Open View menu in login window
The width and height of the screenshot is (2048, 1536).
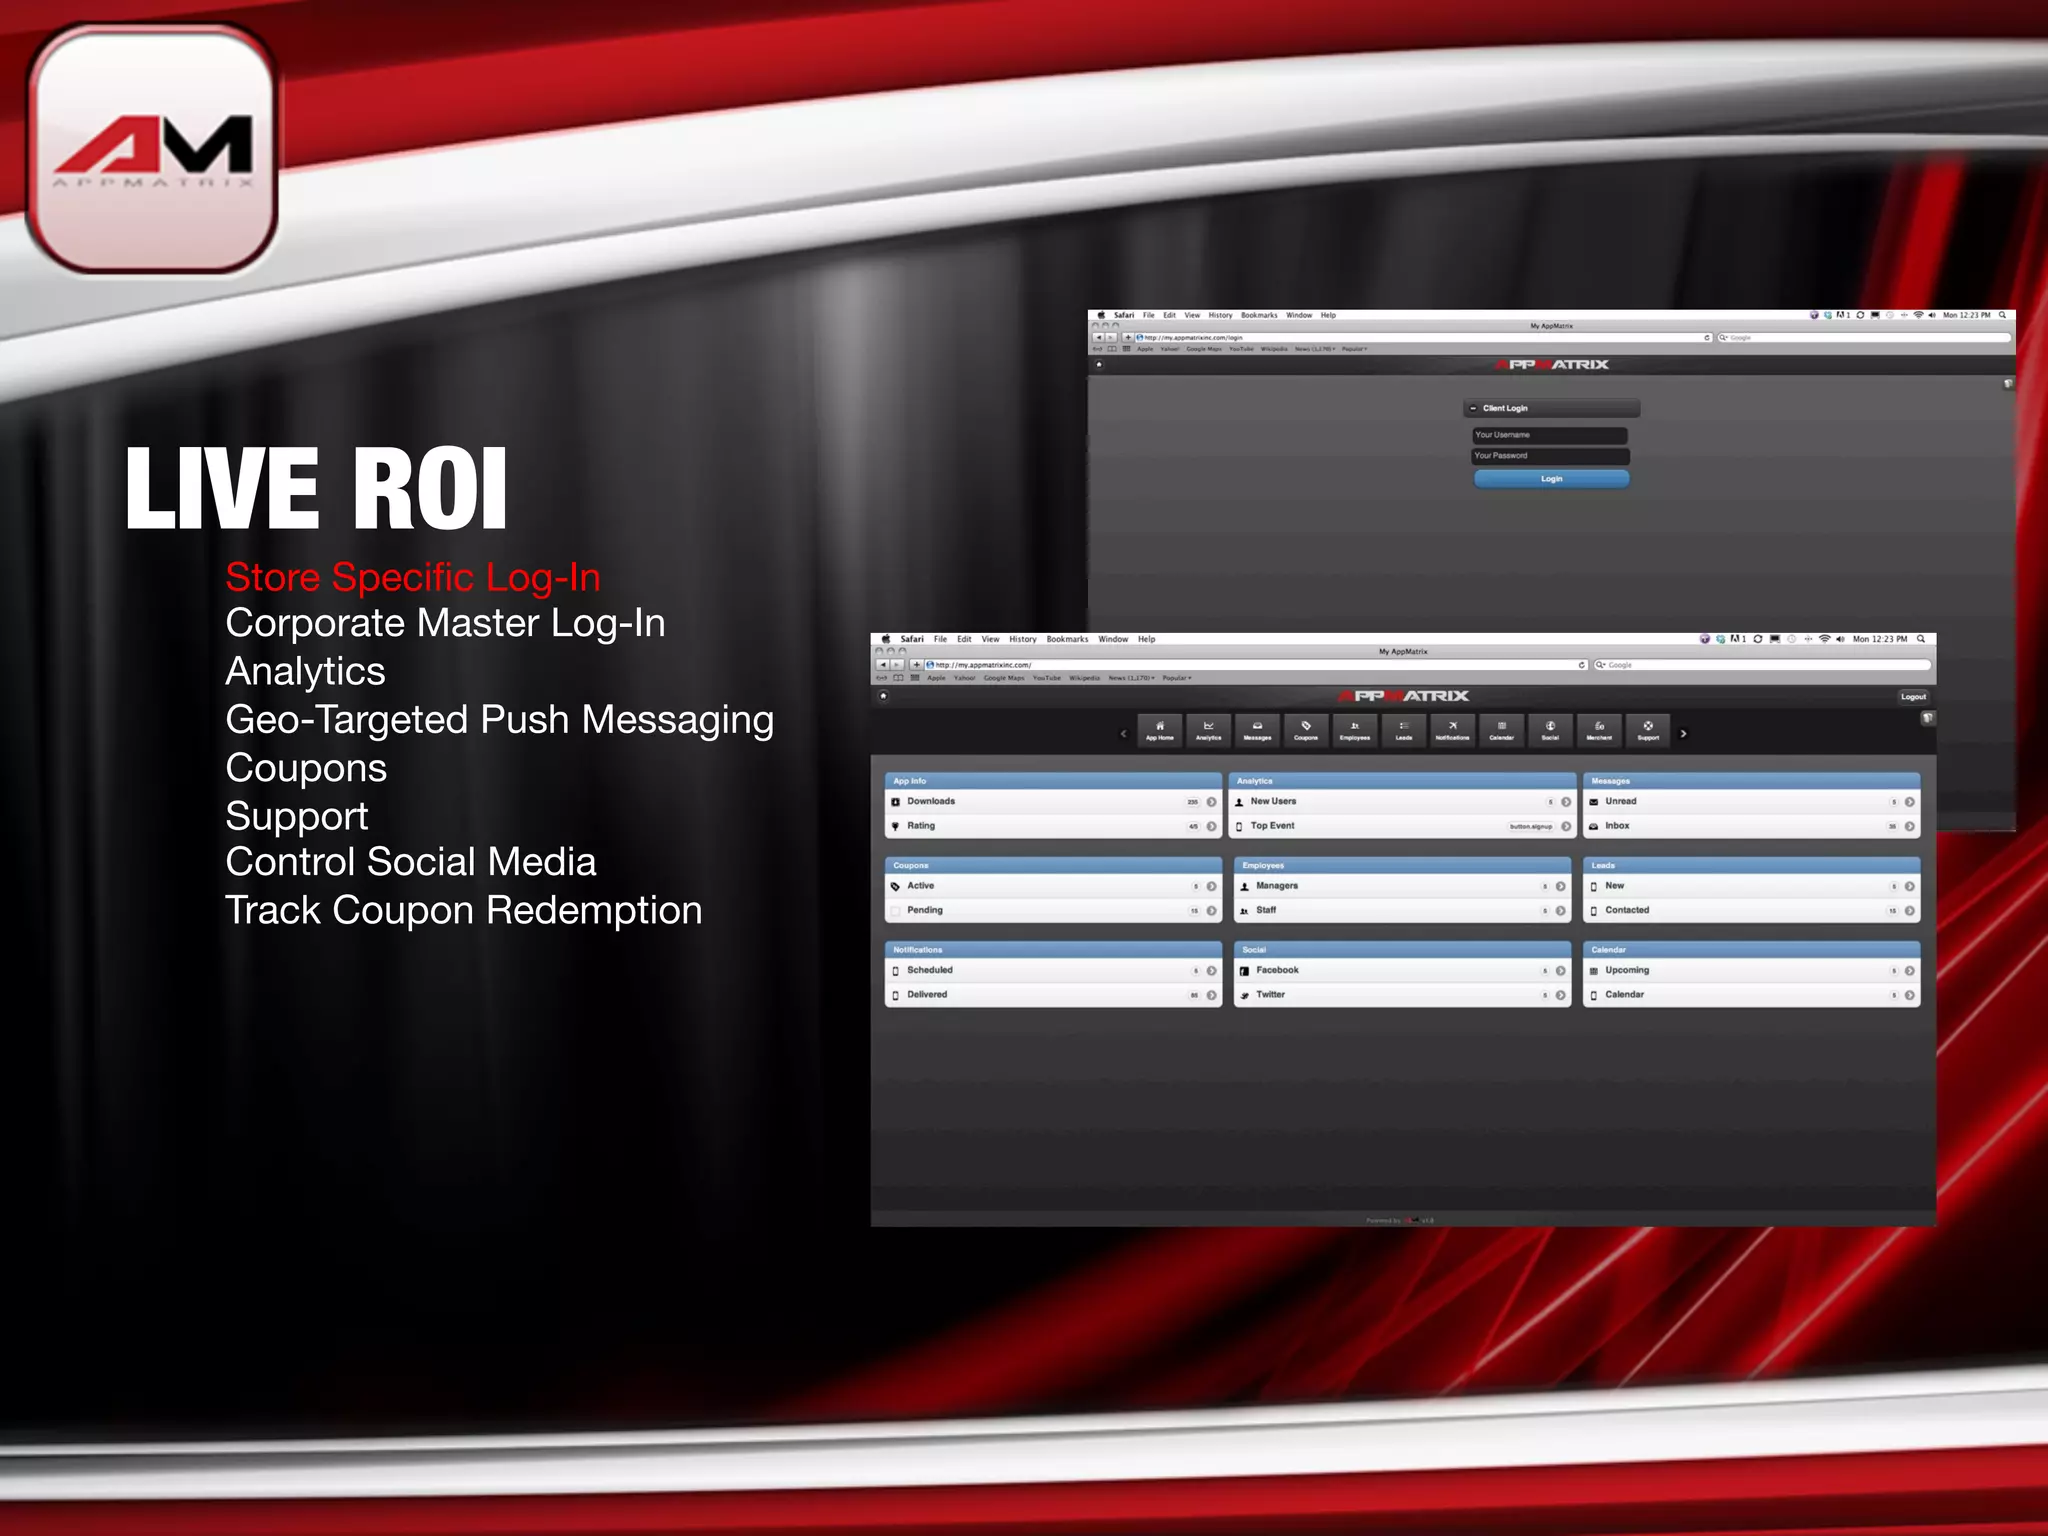(x=1192, y=315)
